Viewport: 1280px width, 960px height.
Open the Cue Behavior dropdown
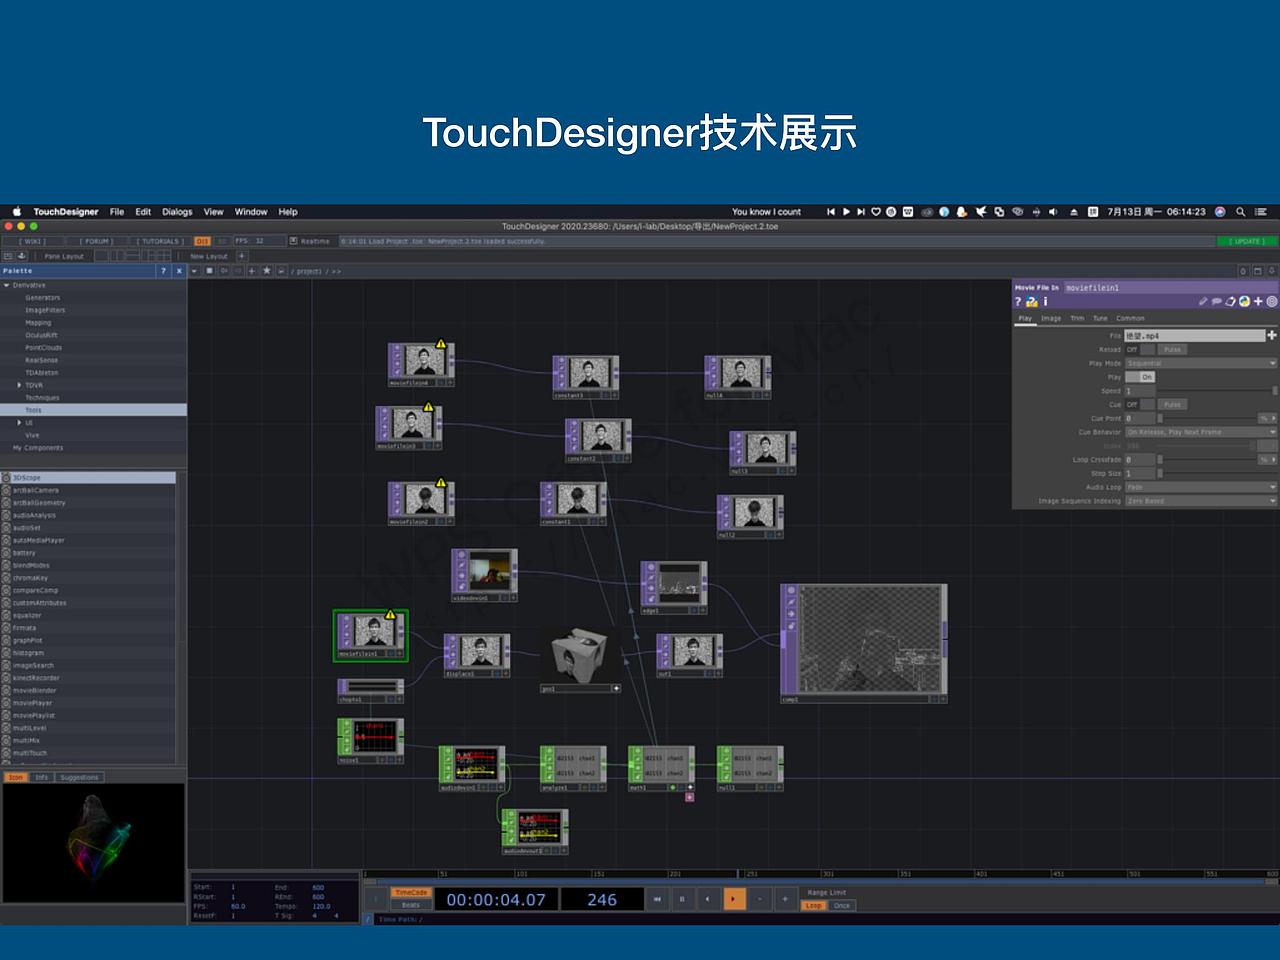click(x=1201, y=432)
